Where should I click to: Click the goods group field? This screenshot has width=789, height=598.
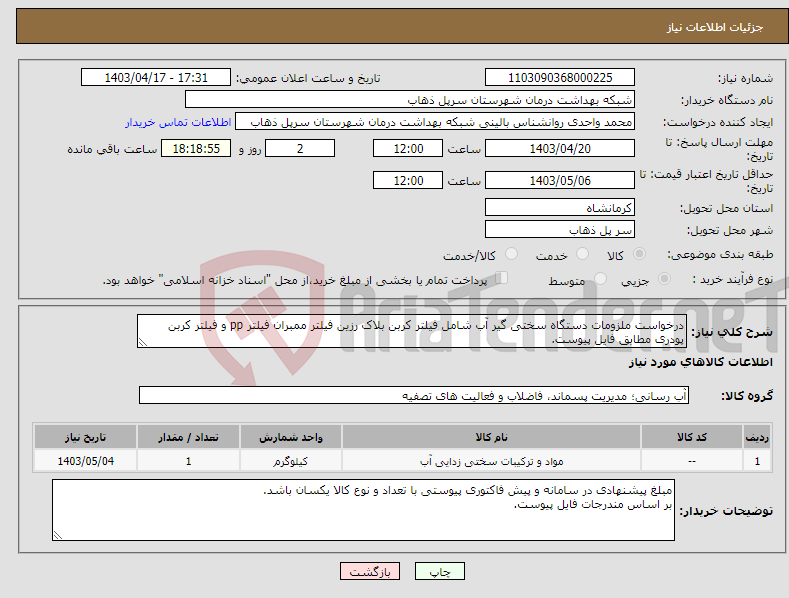[414, 396]
